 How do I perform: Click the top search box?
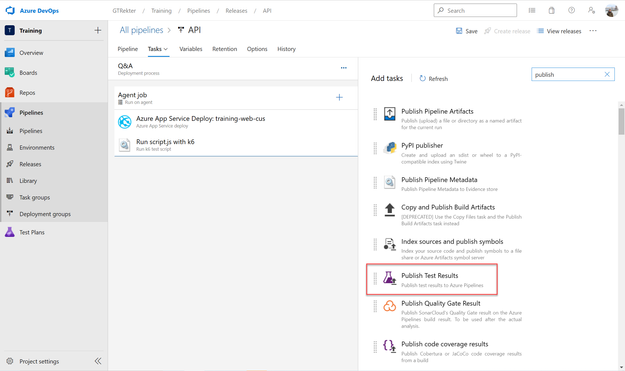(x=475, y=10)
